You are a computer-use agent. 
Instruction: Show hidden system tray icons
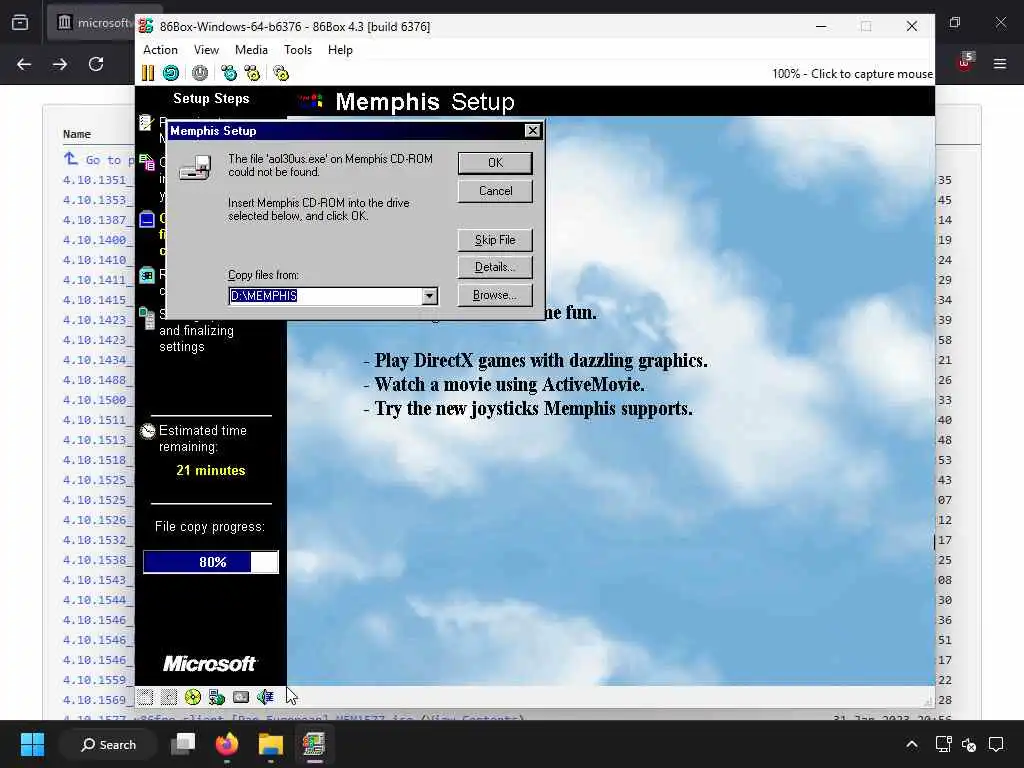(912, 744)
